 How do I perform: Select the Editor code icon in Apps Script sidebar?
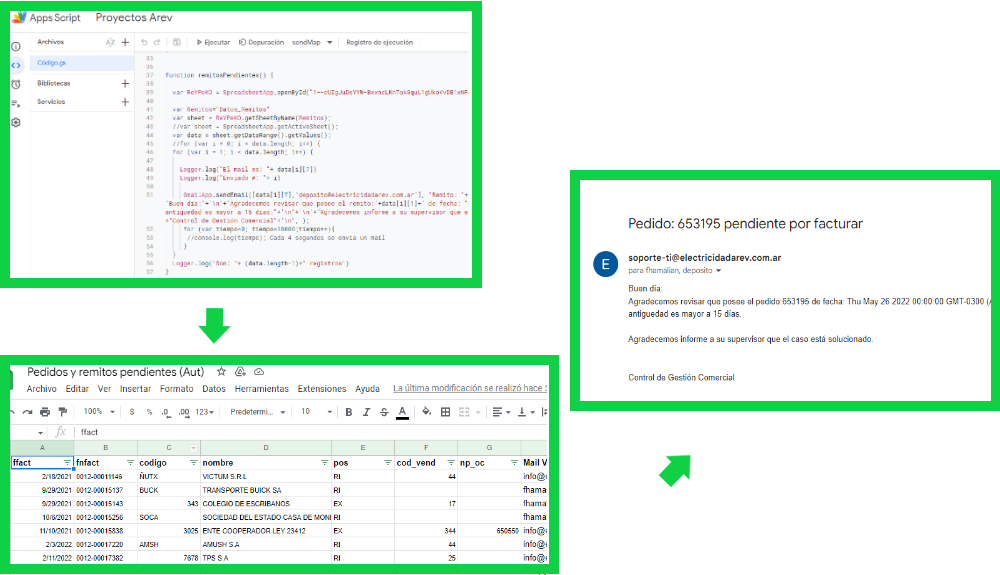[x=16, y=65]
